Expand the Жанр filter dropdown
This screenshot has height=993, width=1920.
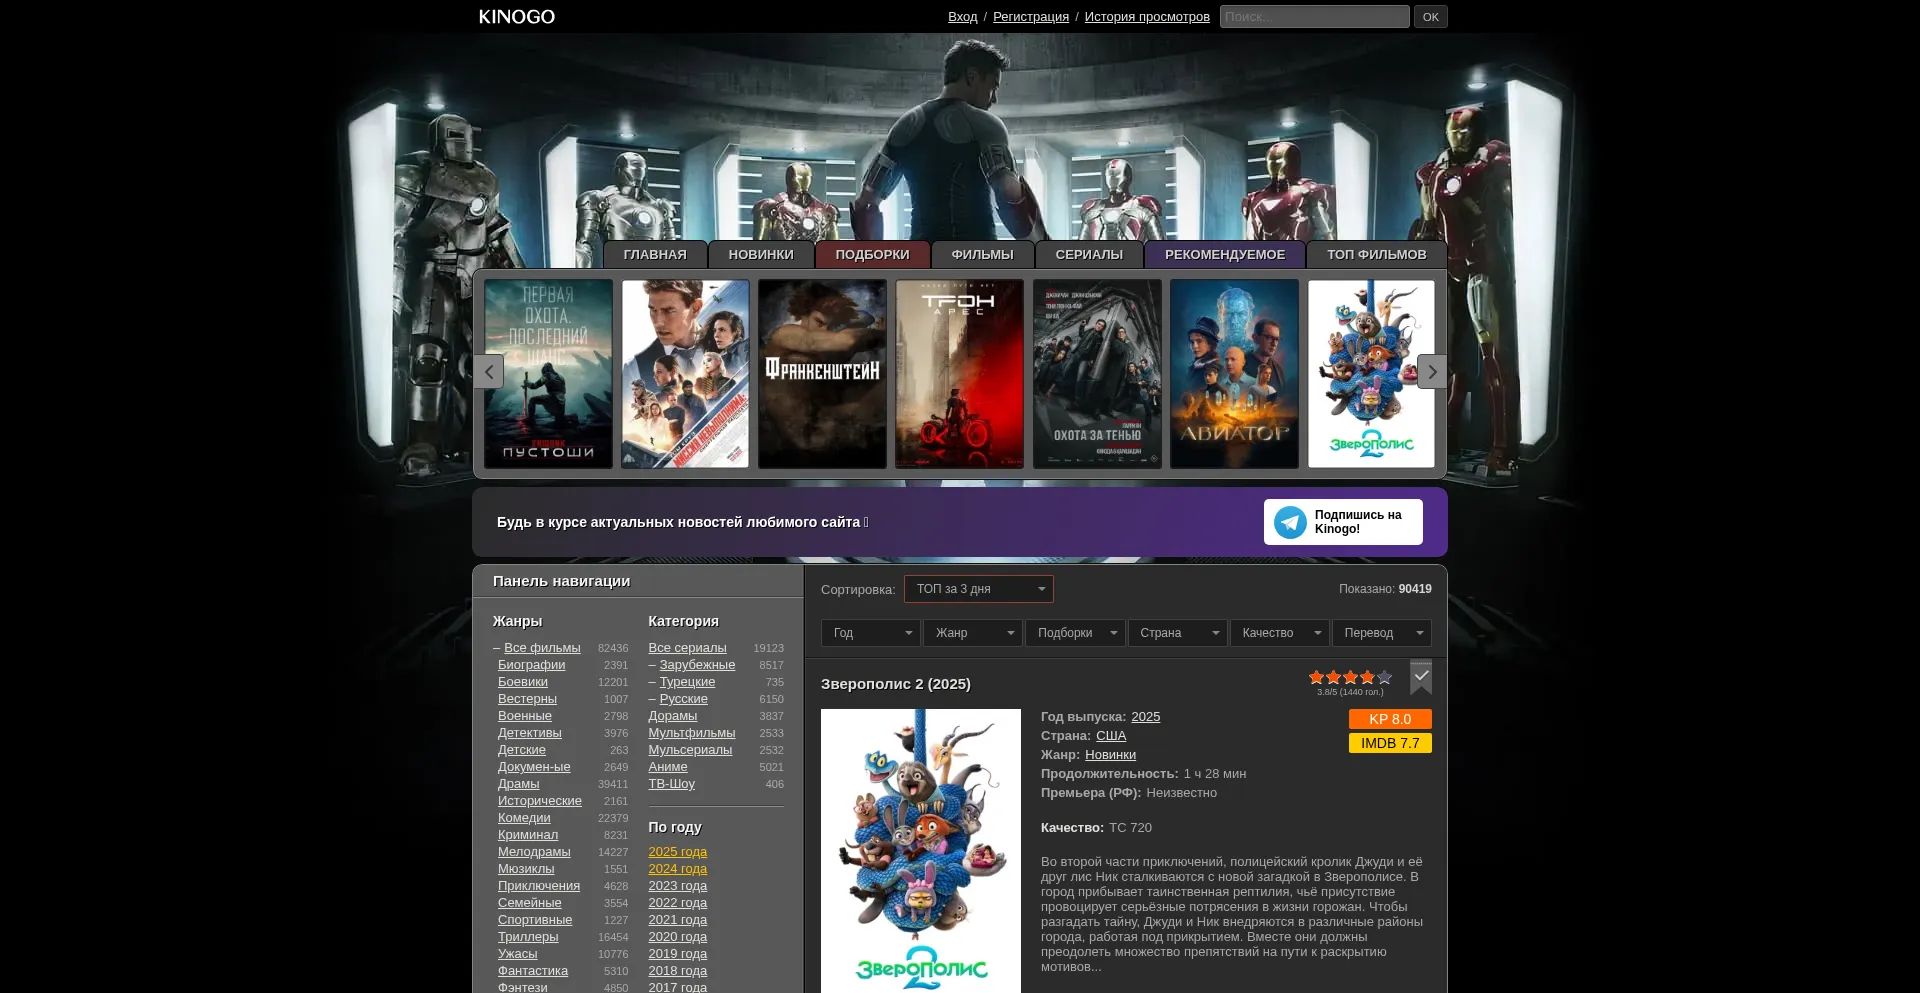click(x=973, y=633)
